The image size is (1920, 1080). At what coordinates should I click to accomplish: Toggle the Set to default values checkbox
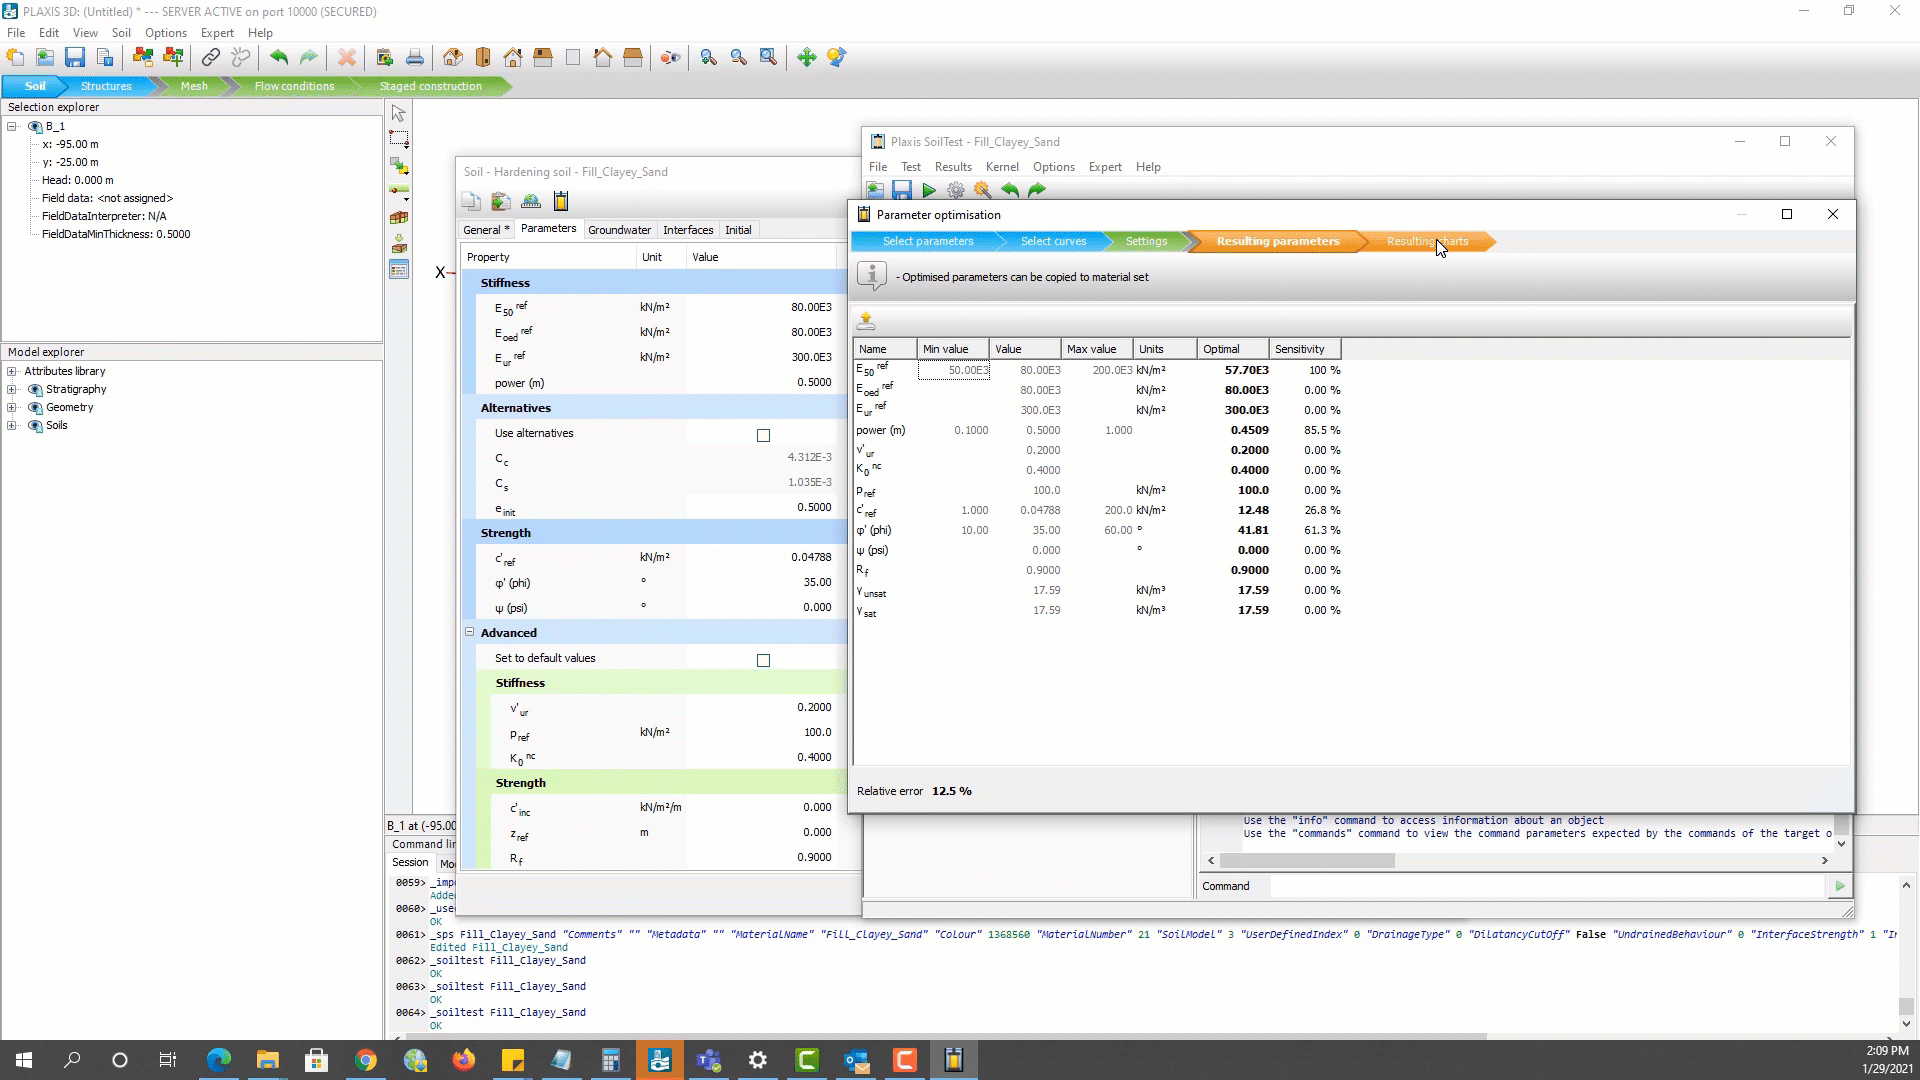(x=763, y=660)
